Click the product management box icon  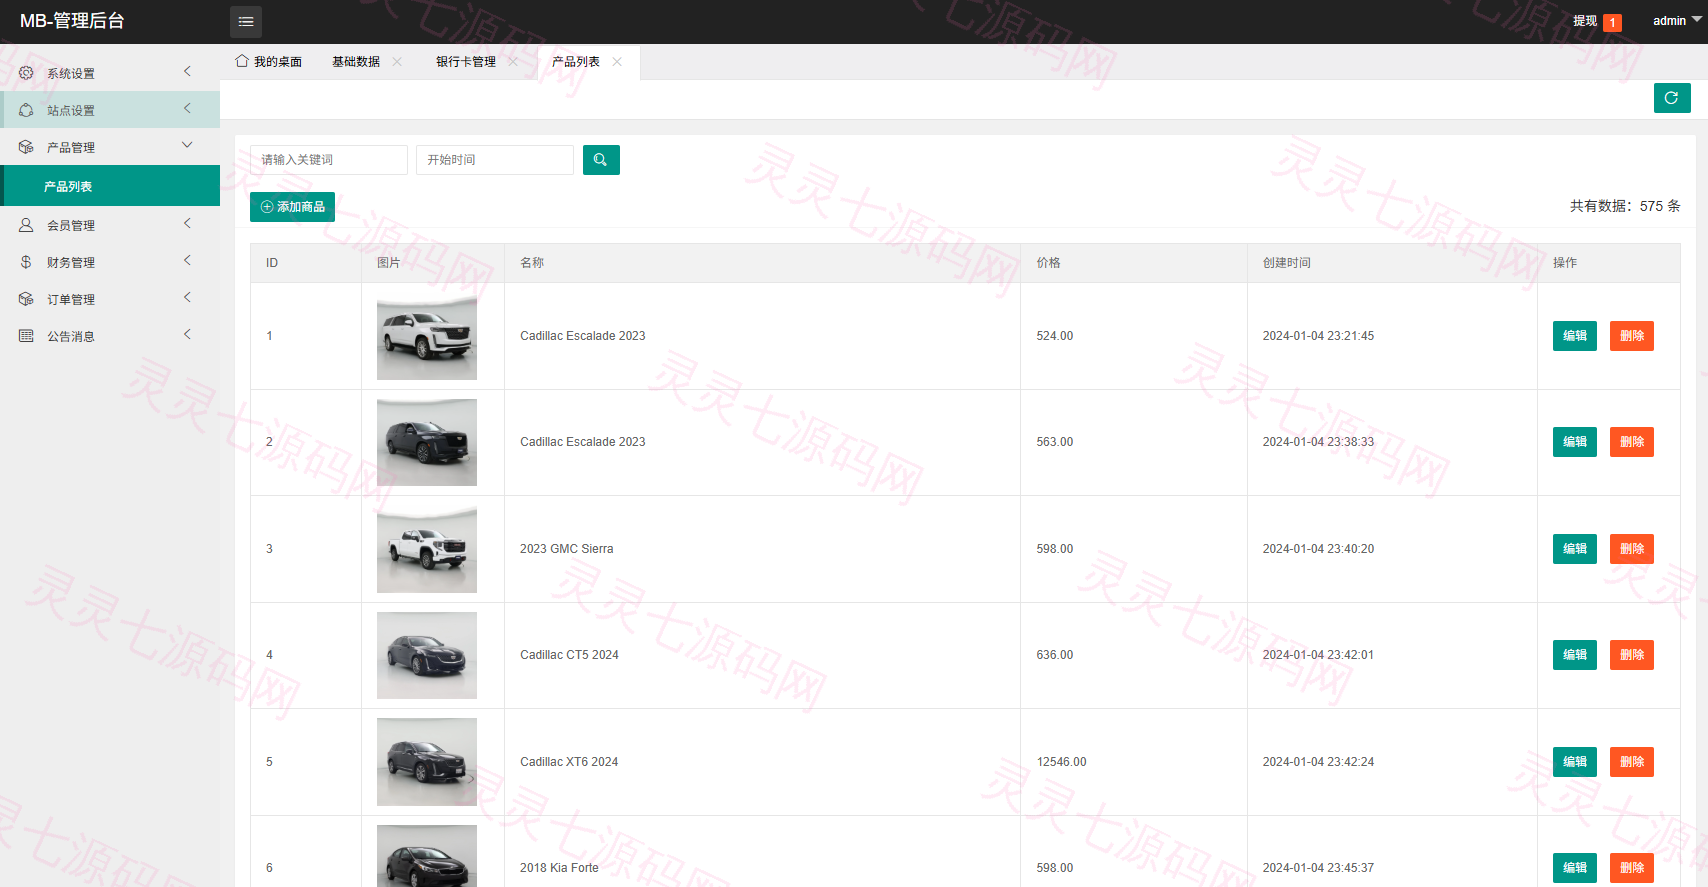coord(26,147)
